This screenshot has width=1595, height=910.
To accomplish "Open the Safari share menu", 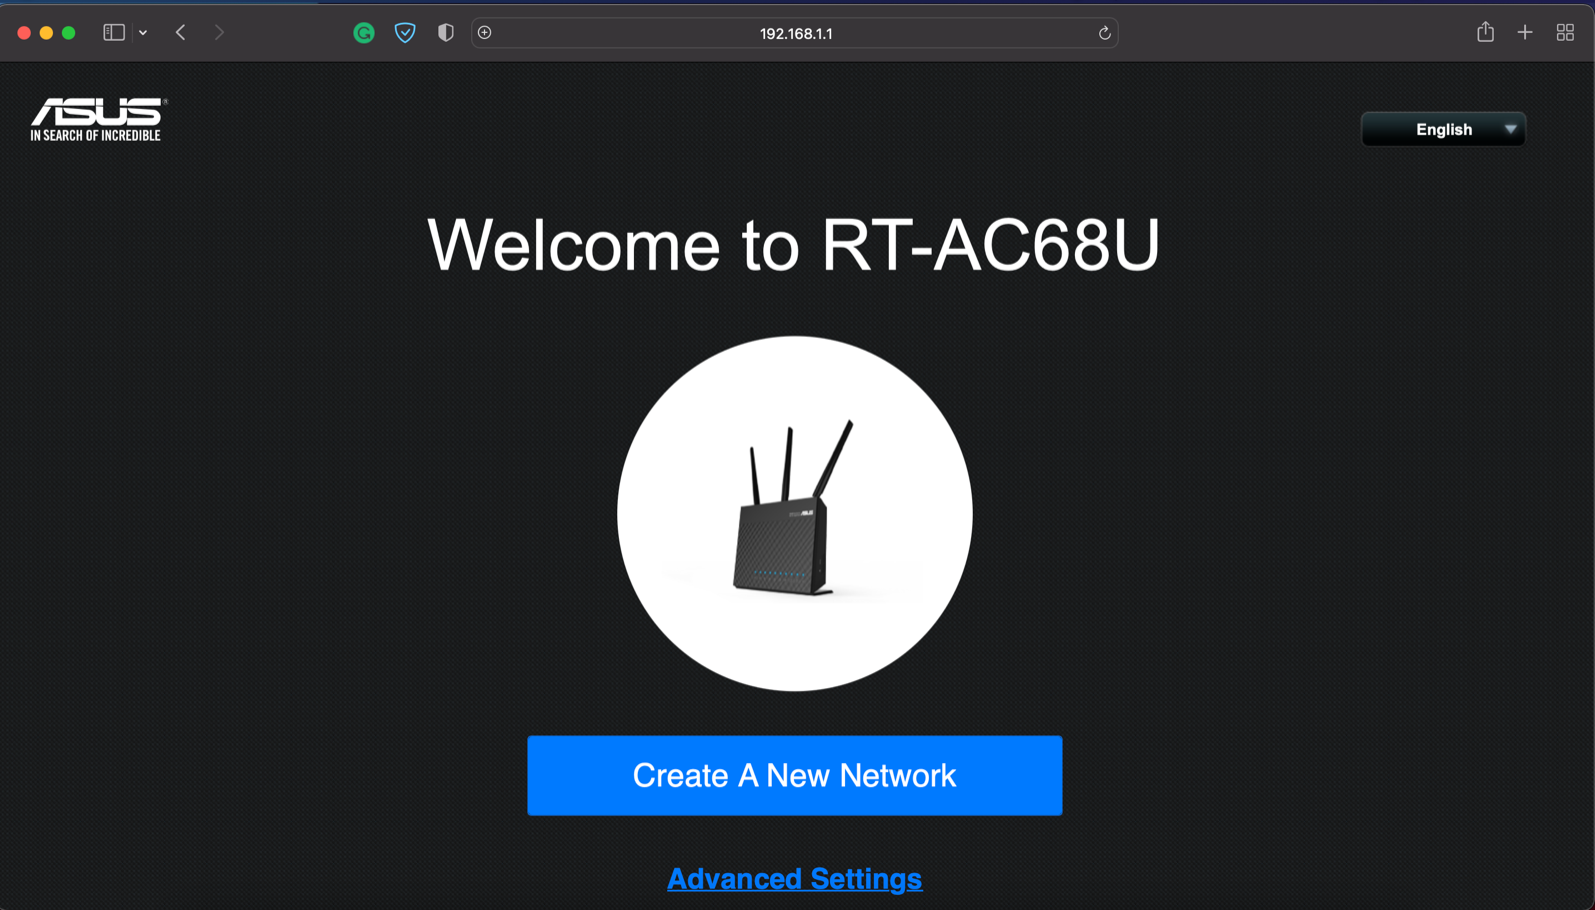I will (1485, 33).
